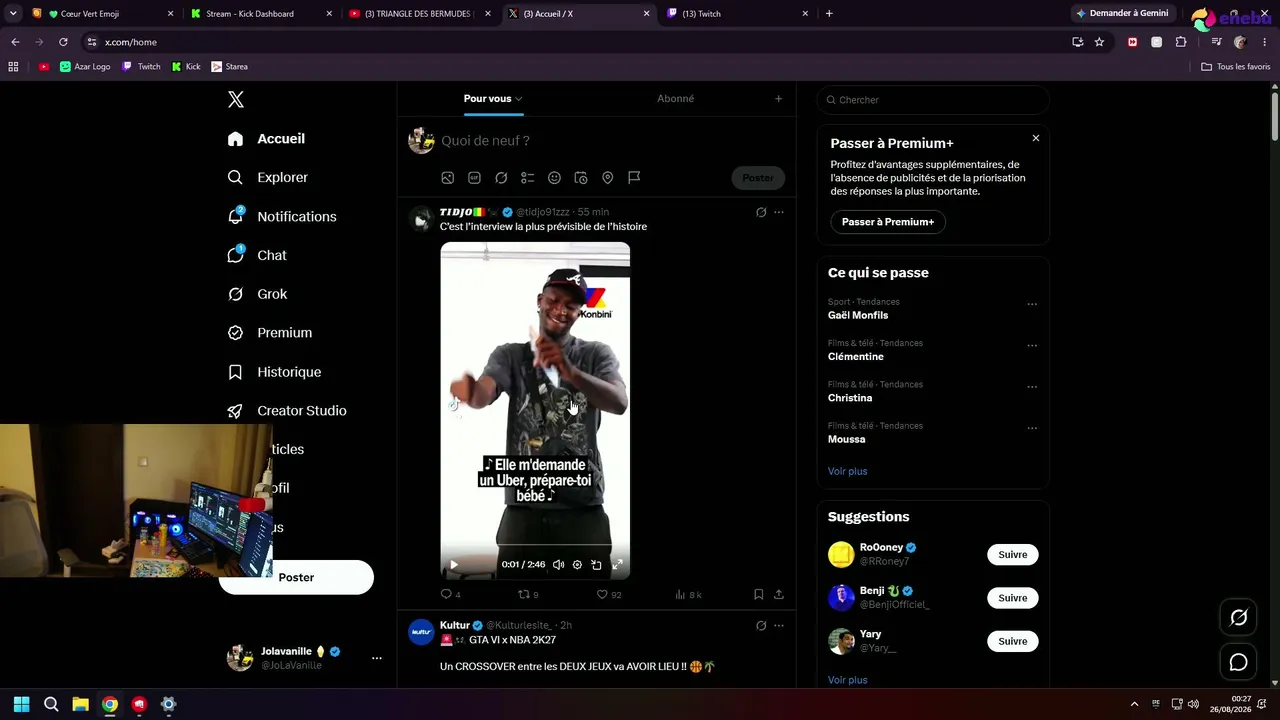
Task: Open more options for the Tidjo tweet
Action: point(779,212)
